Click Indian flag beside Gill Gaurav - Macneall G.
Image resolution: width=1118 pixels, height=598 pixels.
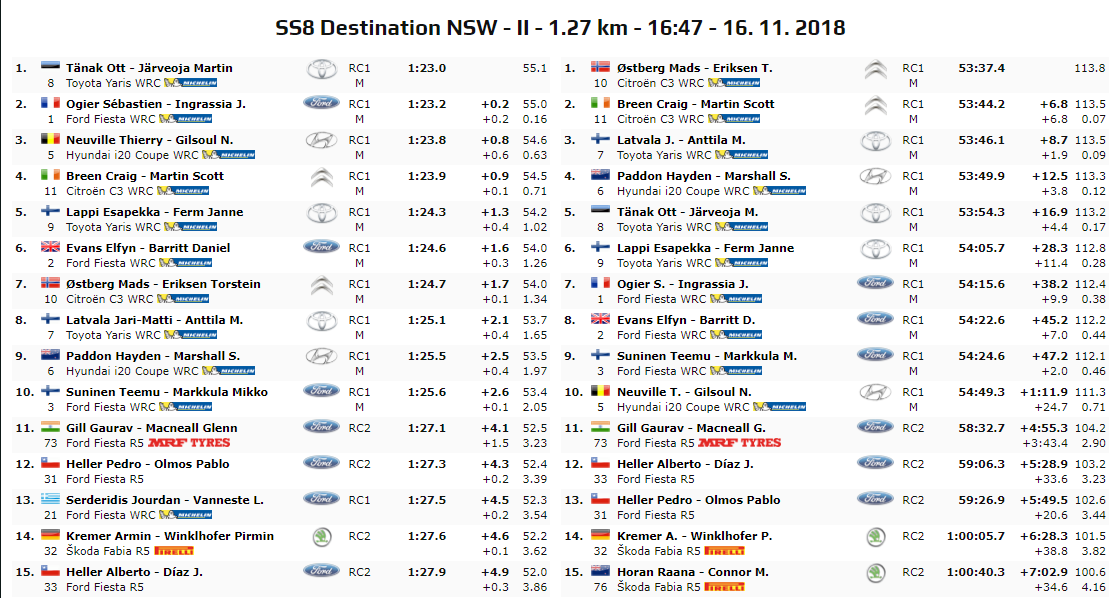pyautogui.click(x=601, y=427)
